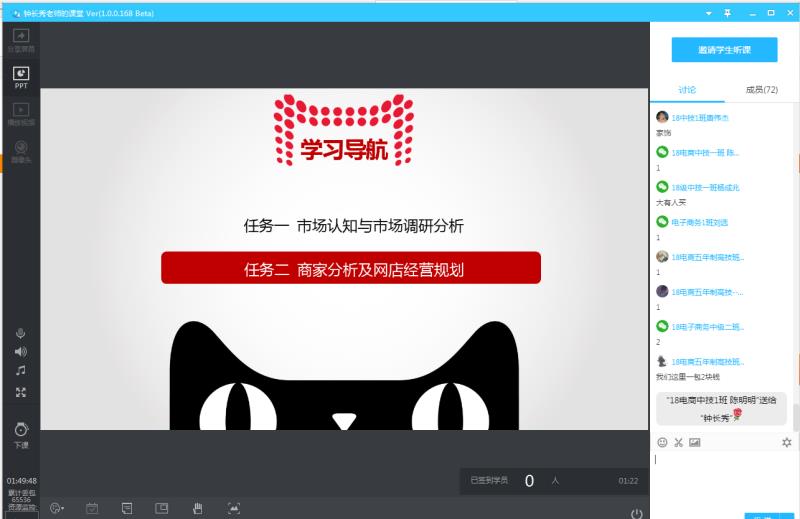Click the 任务一 市场认知与市场调研分析 text
This screenshot has width=800, height=519.
(354, 226)
